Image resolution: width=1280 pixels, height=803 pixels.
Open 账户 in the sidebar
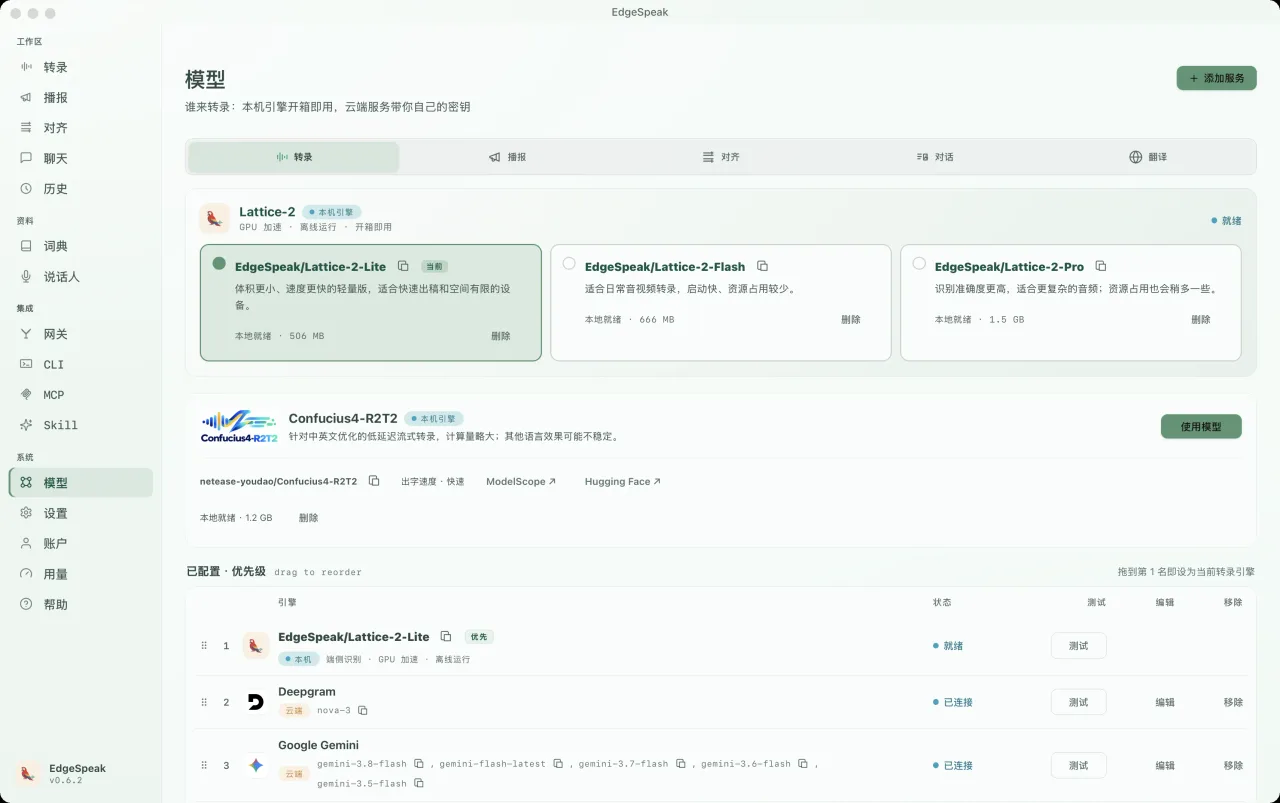click(81, 544)
